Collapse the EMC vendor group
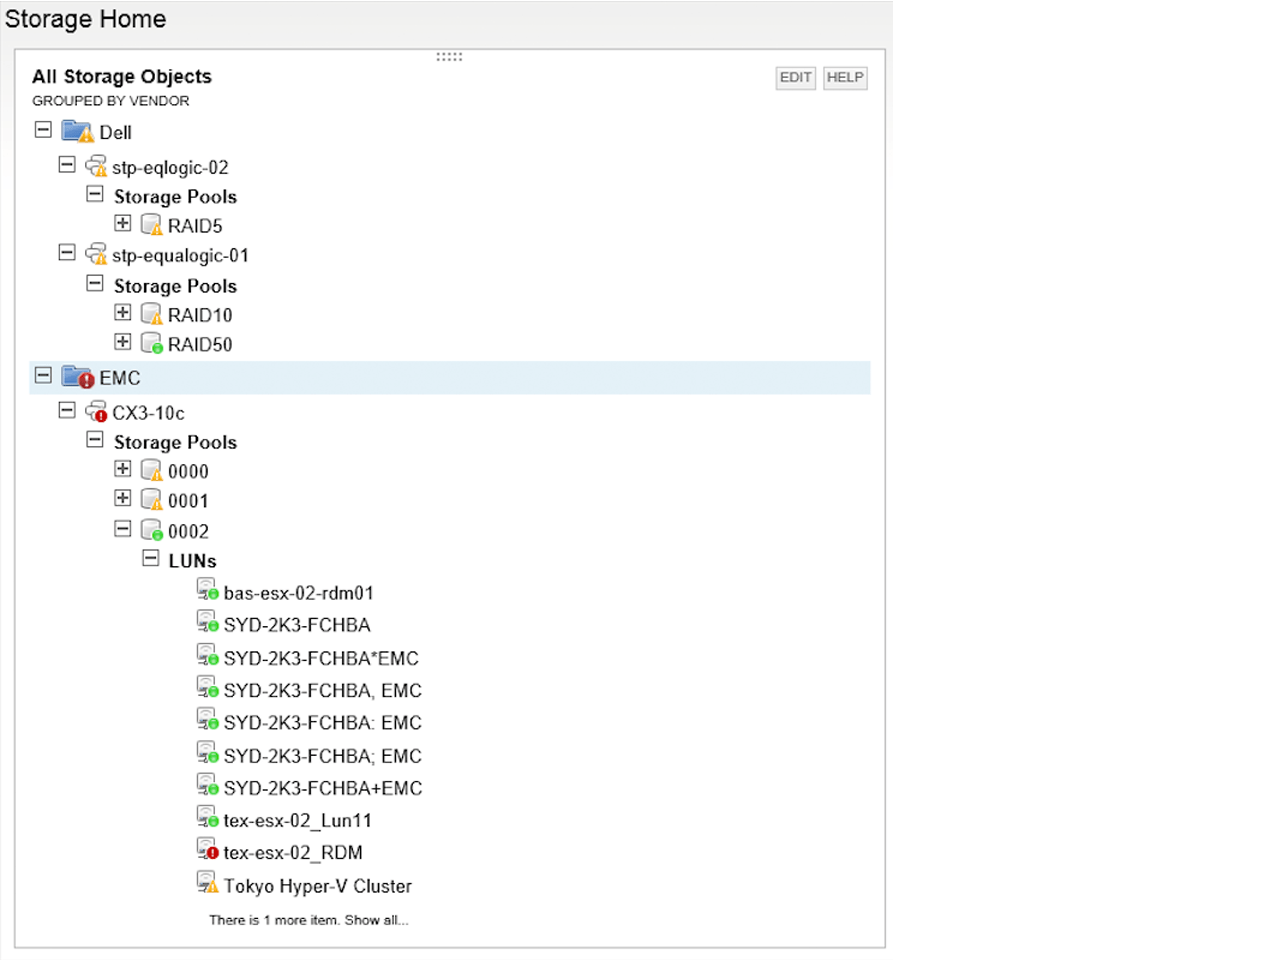The width and height of the screenshot is (1280, 960). pyautogui.click(x=43, y=375)
